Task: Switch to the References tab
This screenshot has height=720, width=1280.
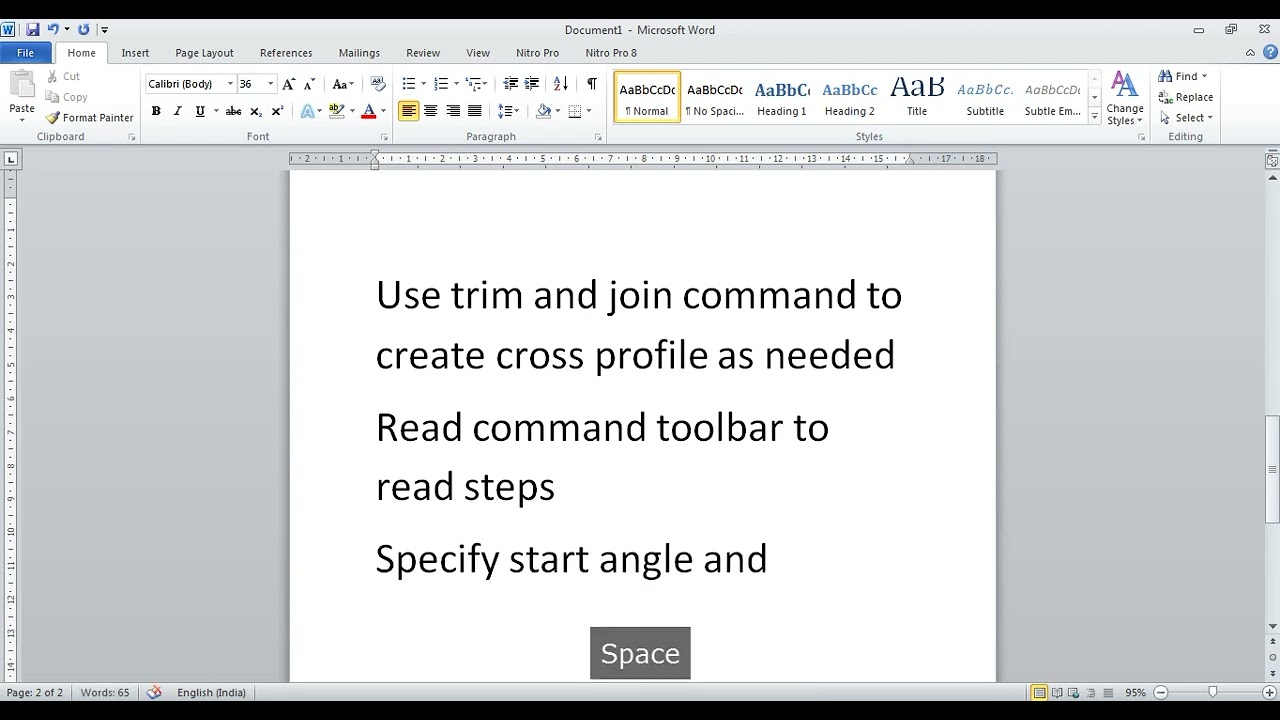Action: 286,53
